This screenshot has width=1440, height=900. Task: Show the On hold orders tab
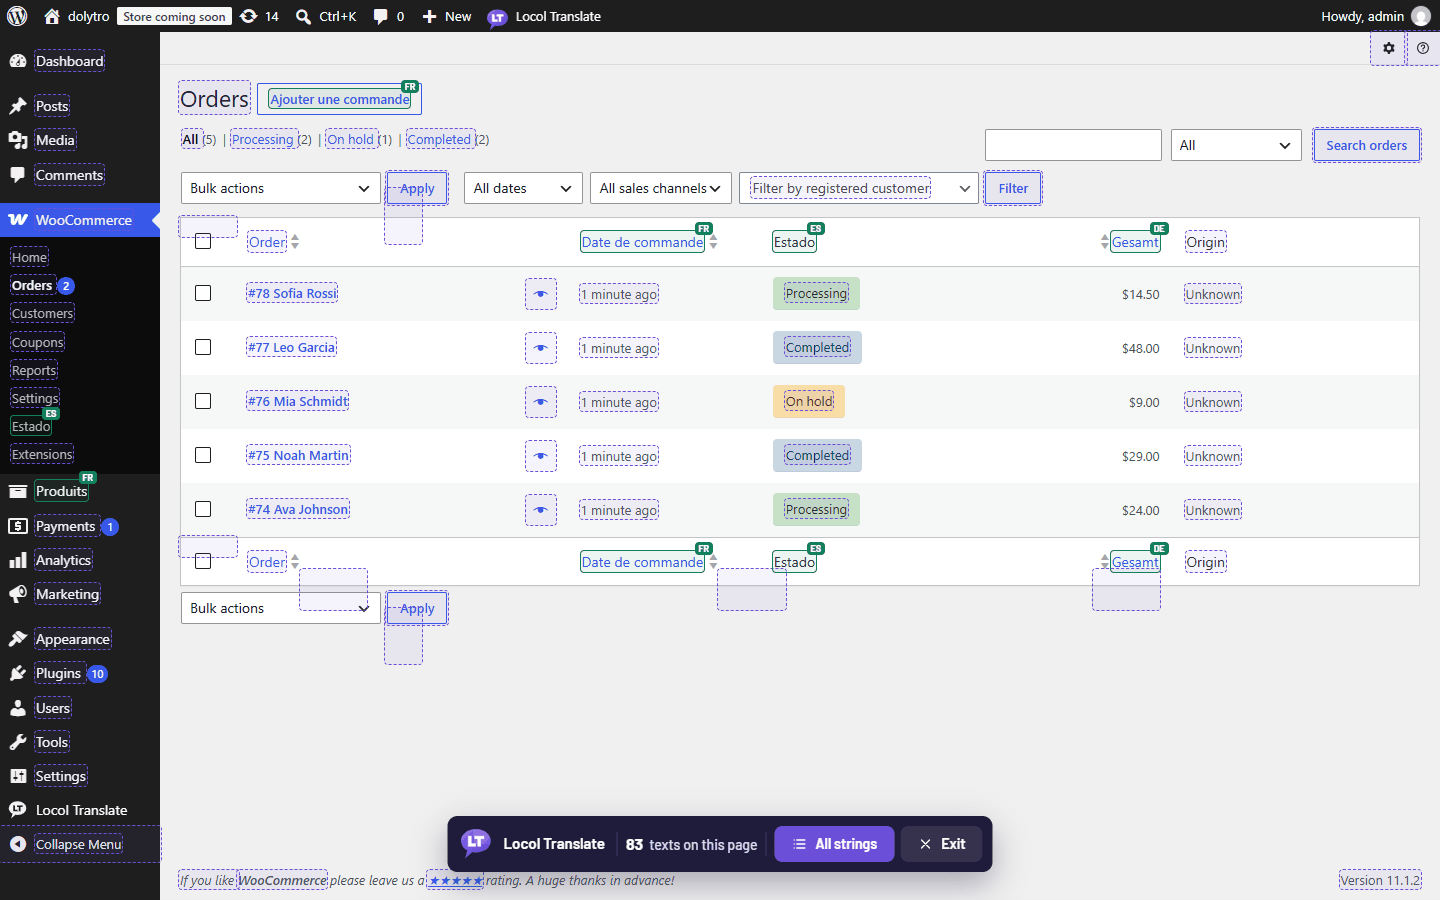[x=350, y=140]
